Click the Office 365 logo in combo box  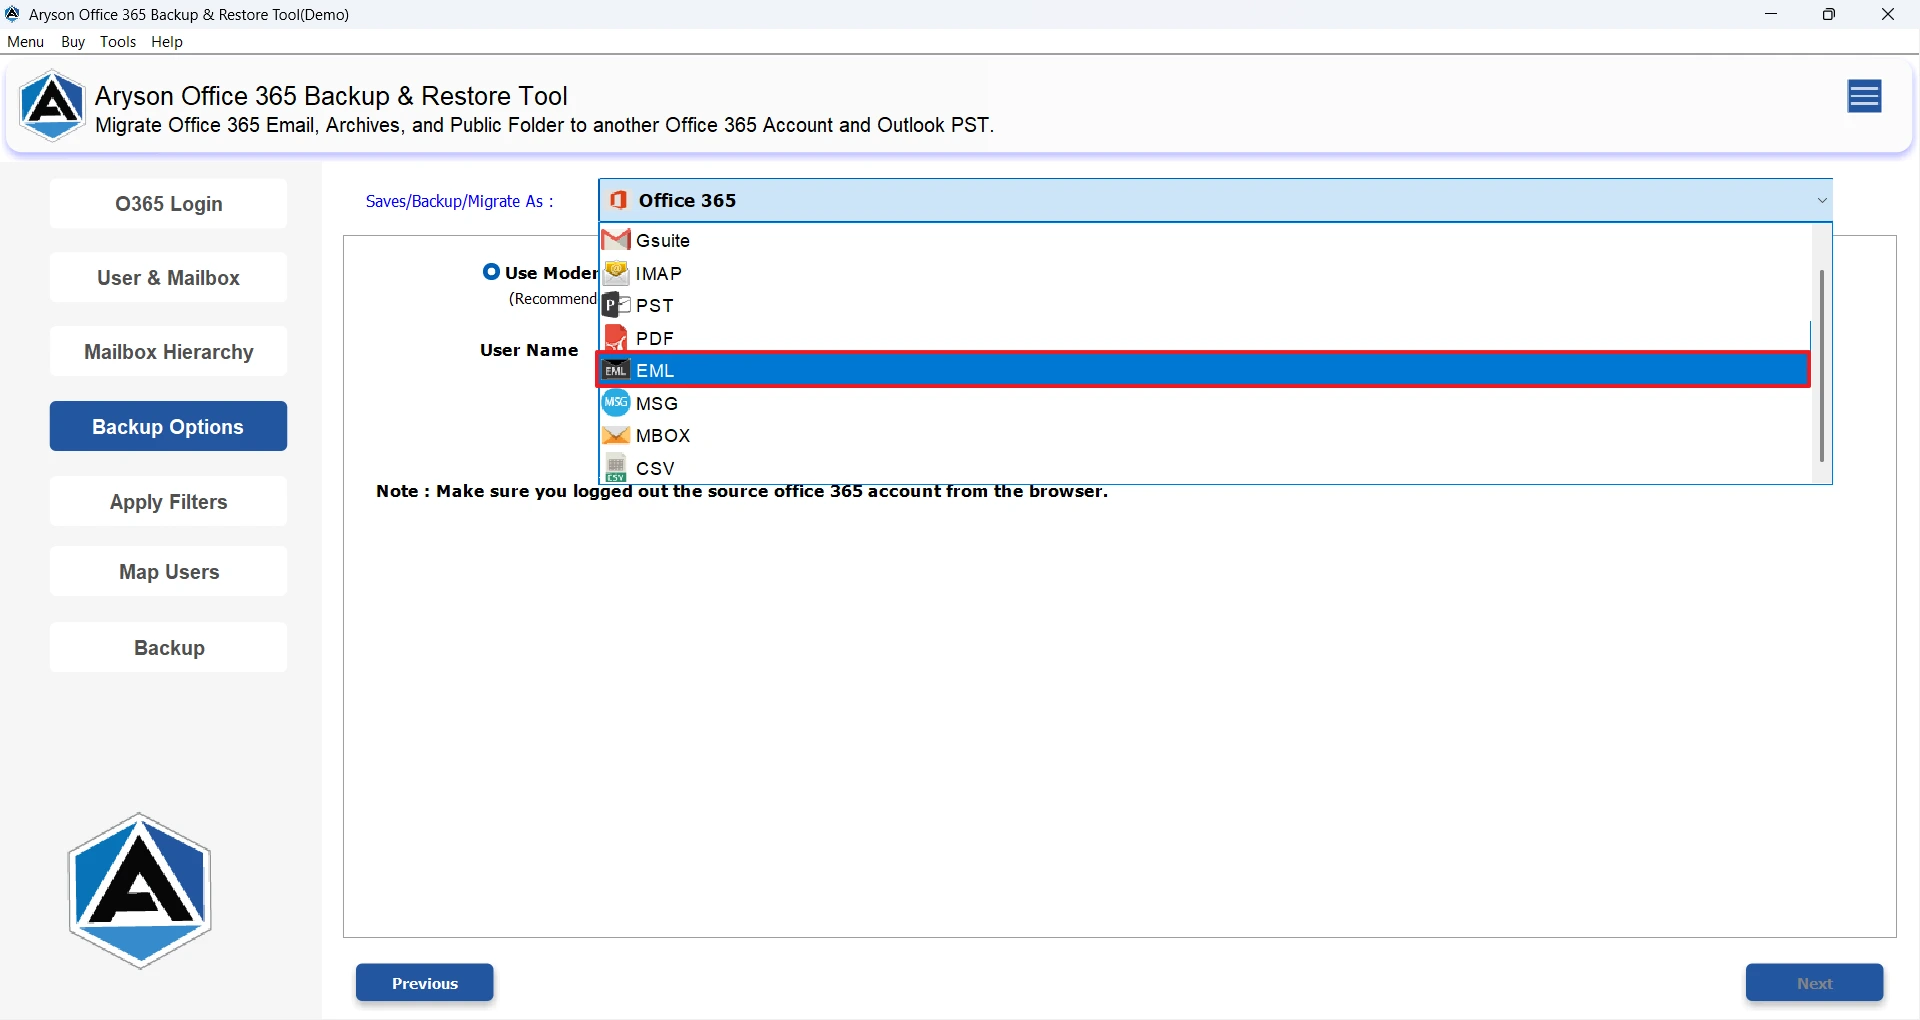tap(619, 200)
